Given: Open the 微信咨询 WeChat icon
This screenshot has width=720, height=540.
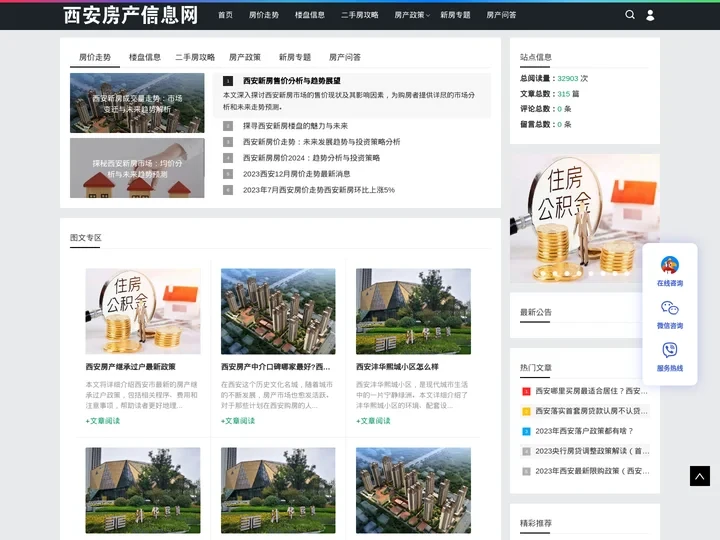Looking at the screenshot, I should point(669,308).
